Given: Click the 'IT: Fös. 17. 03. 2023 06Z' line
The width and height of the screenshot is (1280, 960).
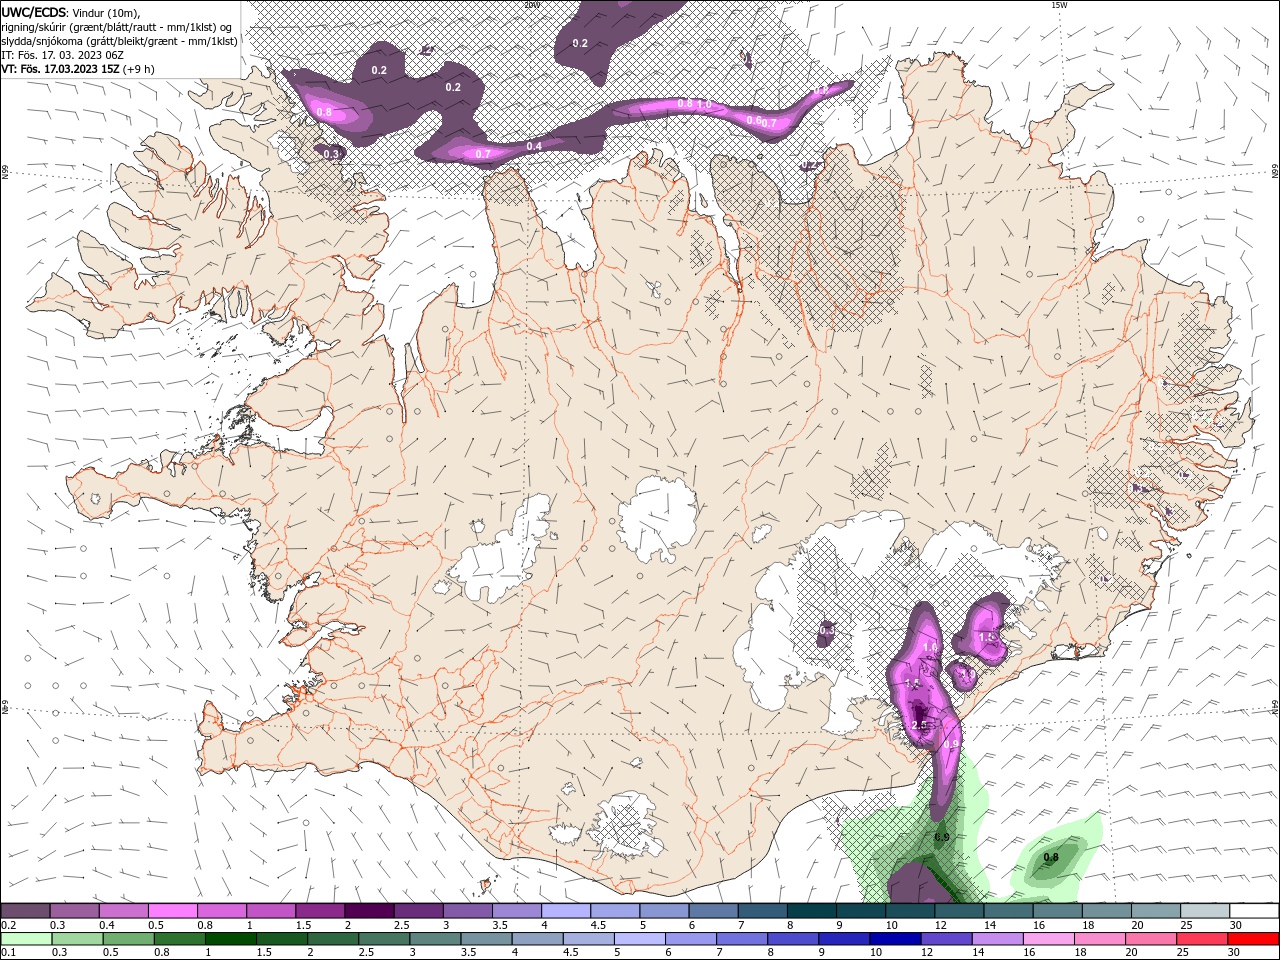Looking at the screenshot, I should tap(63, 54).
